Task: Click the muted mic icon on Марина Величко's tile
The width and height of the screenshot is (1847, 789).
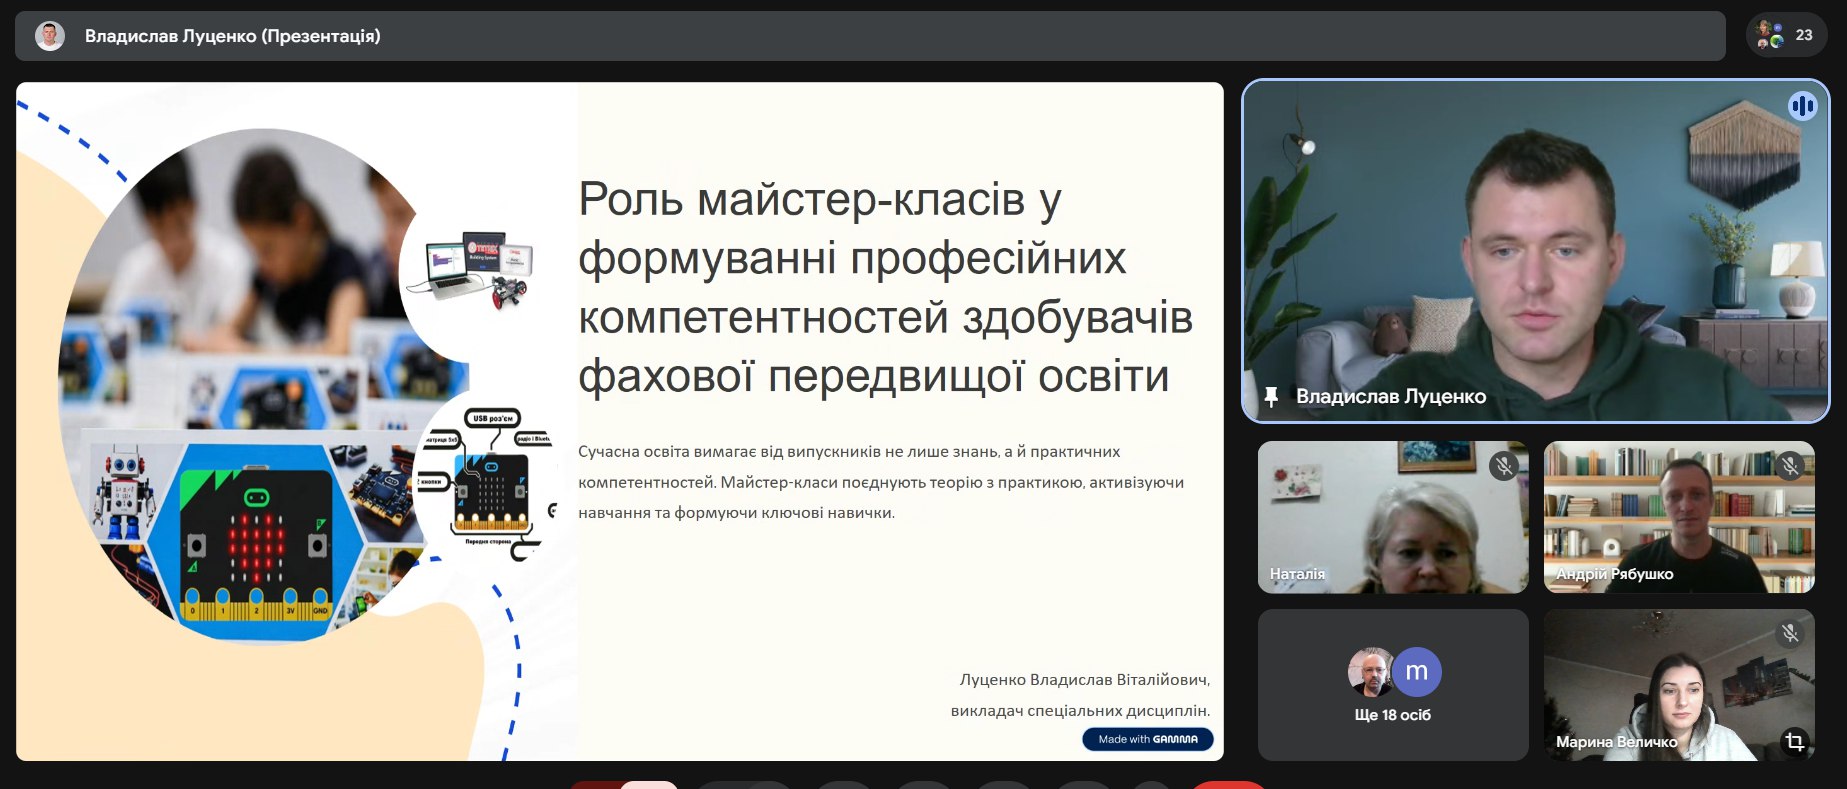Action: point(1789,633)
